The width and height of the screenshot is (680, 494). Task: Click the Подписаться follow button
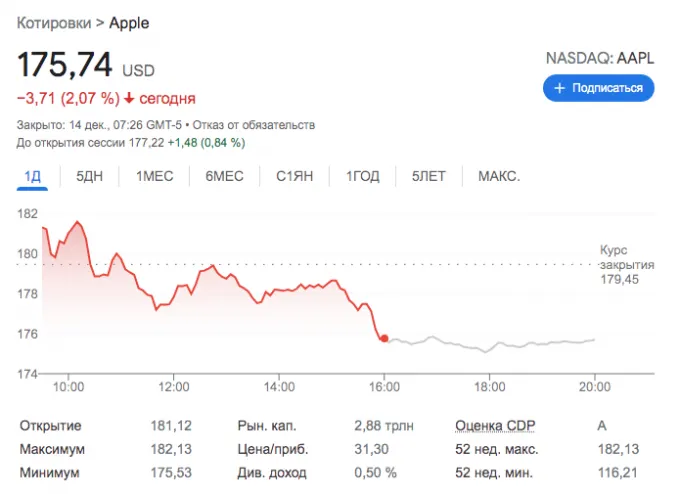tap(598, 88)
